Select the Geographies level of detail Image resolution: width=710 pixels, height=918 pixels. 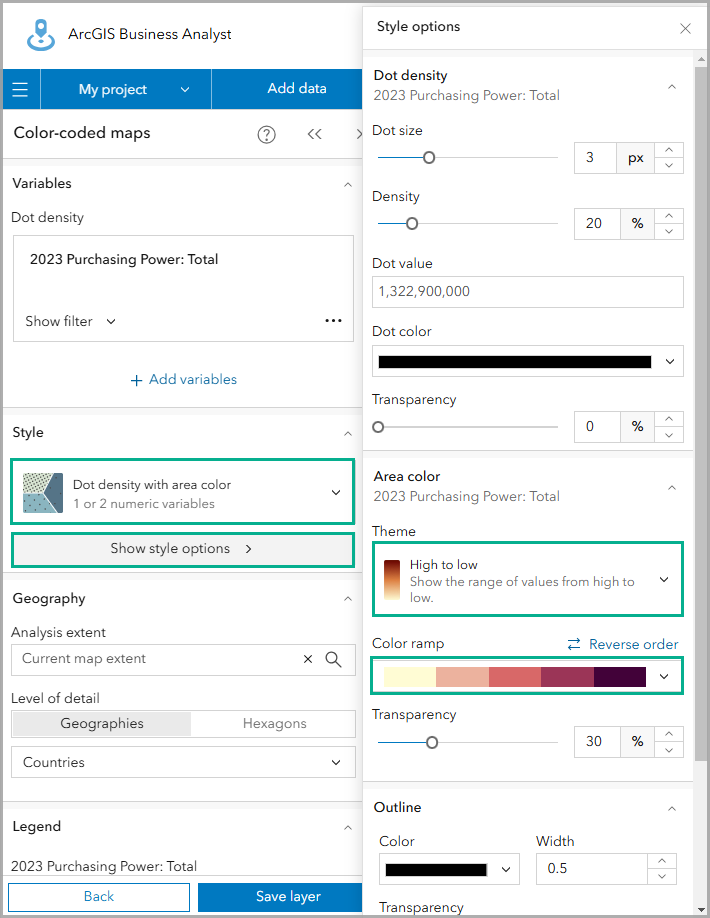click(101, 724)
